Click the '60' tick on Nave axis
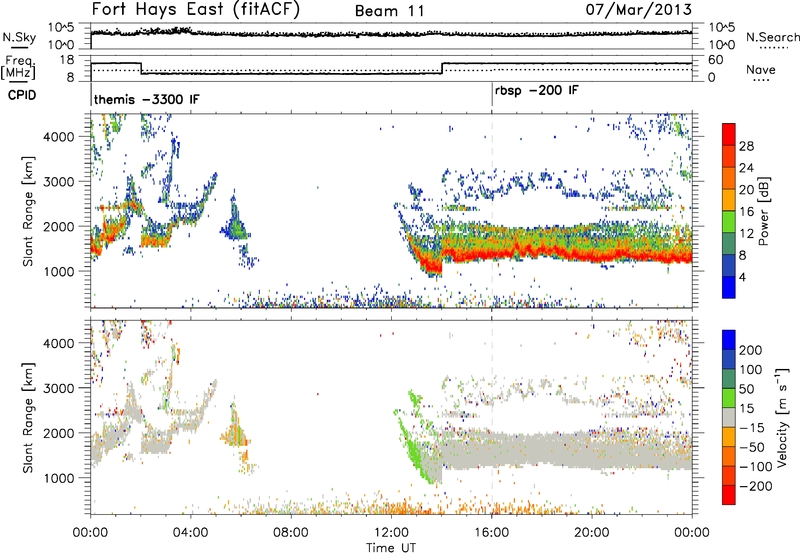 click(715, 60)
